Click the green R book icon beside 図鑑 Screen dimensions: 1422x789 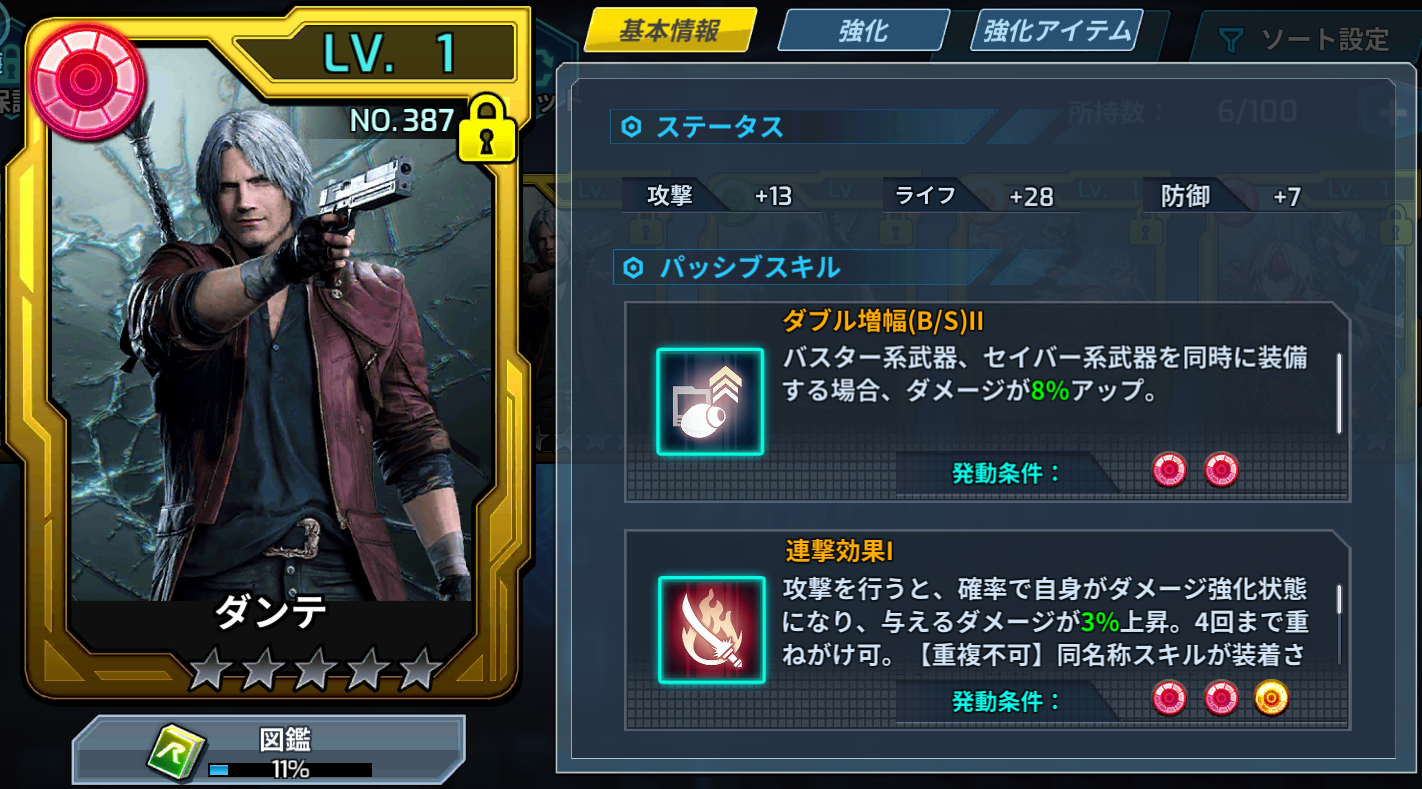pyautogui.click(x=177, y=752)
